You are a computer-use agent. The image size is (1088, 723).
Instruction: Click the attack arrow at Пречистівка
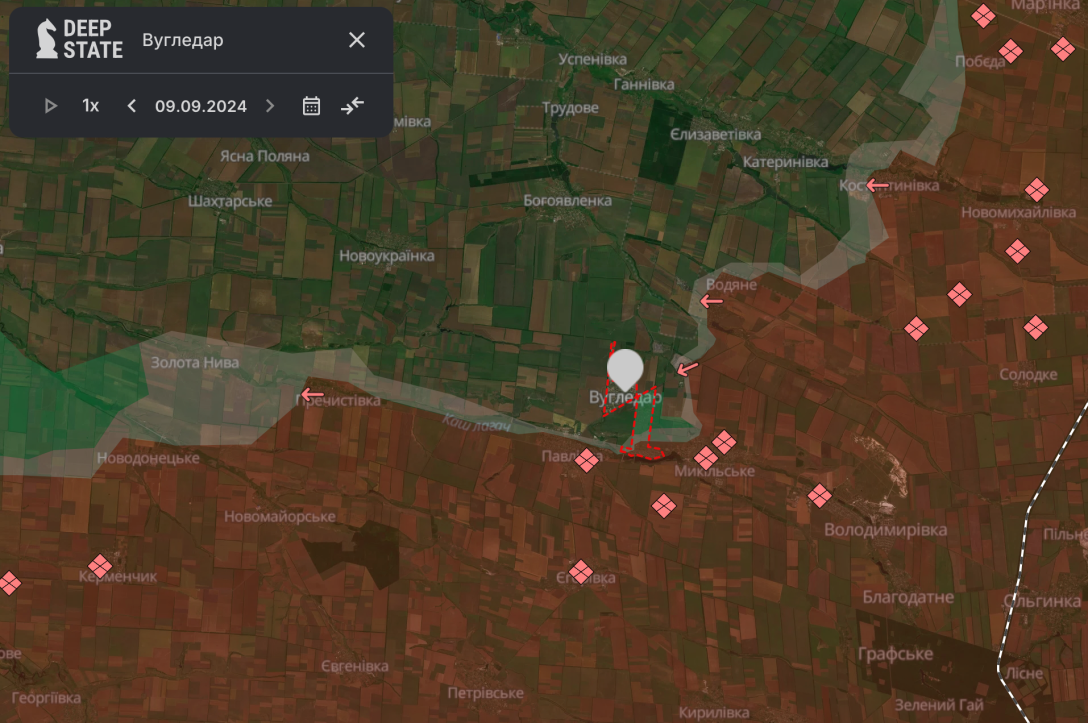click(x=312, y=395)
